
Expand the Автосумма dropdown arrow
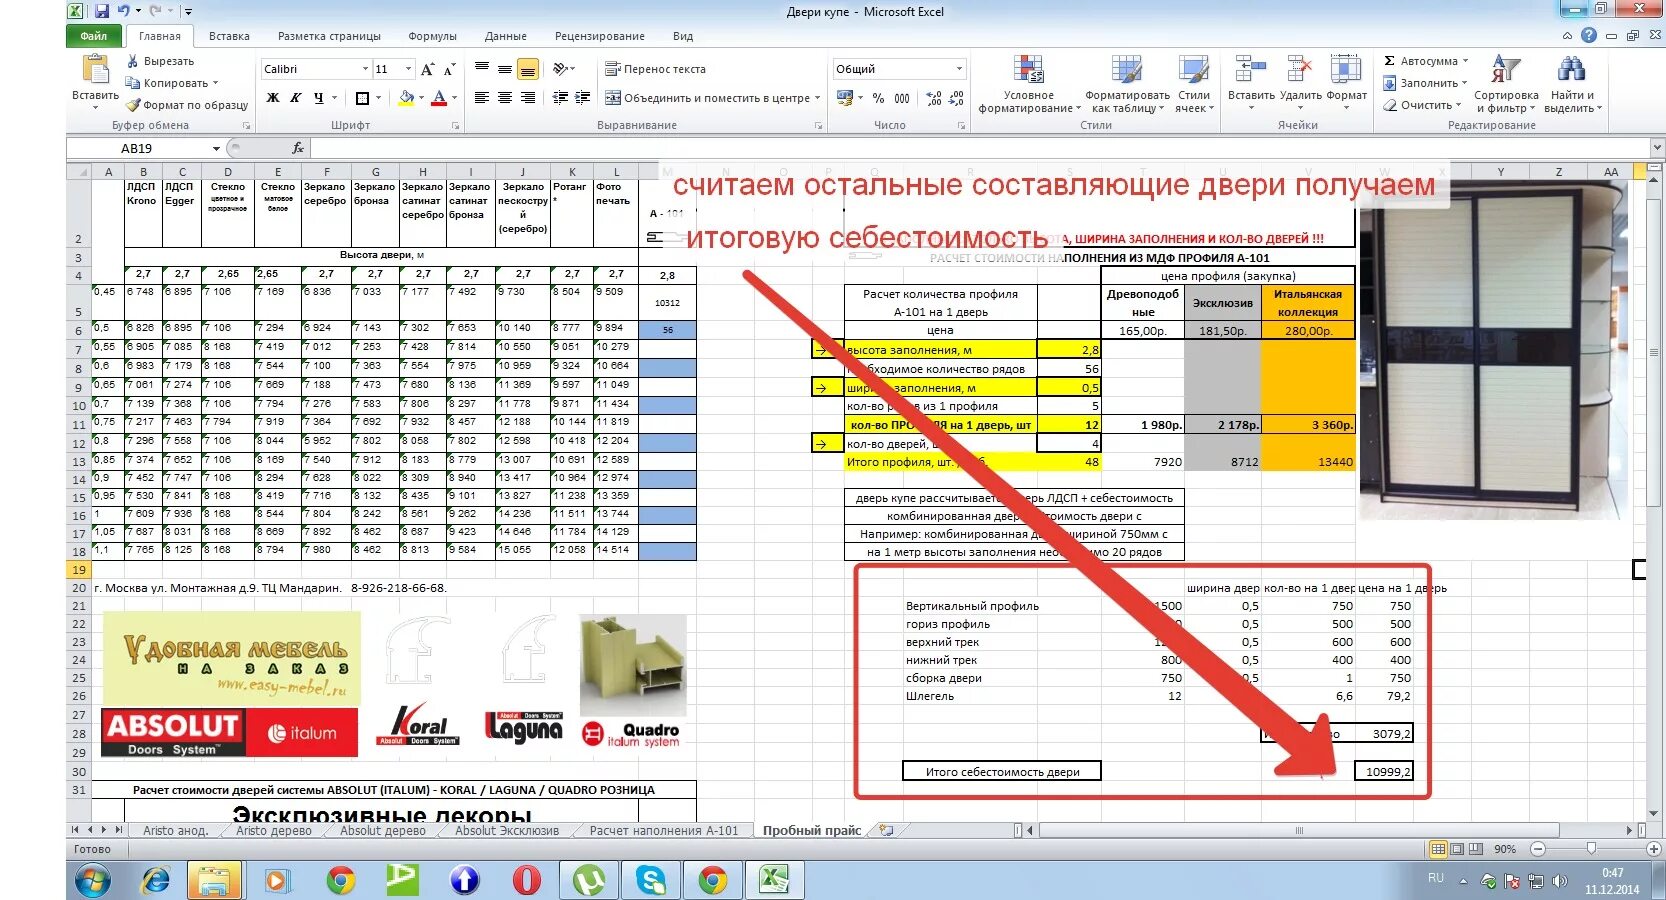(x=1466, y=61)
